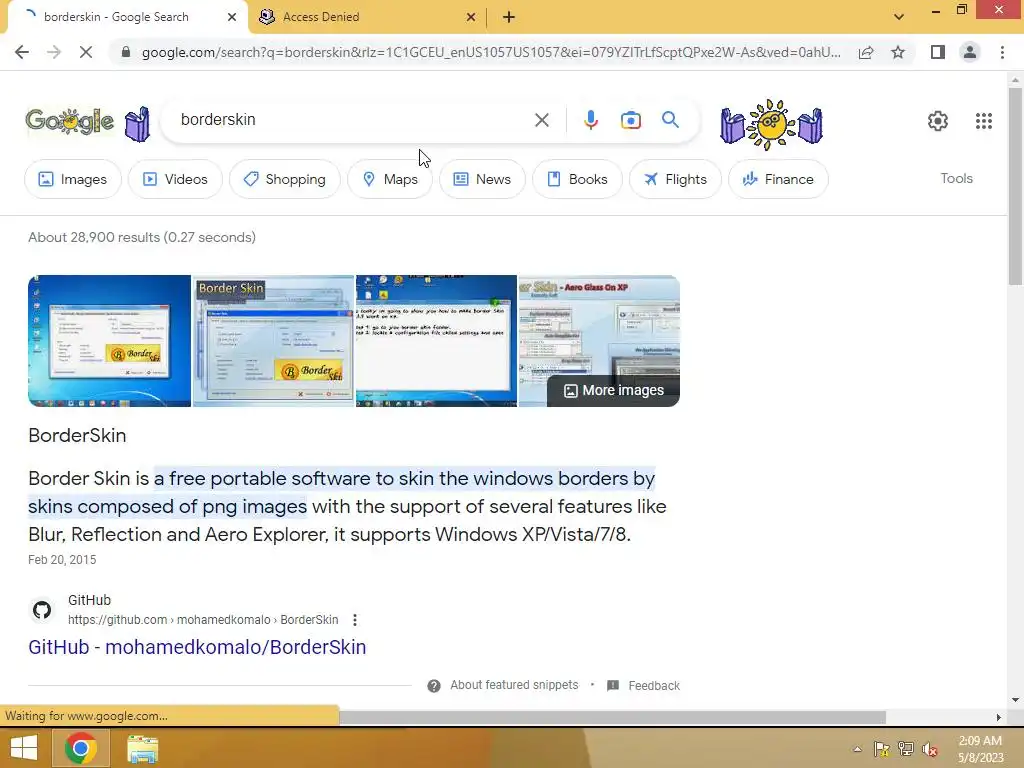
Task: Open first BorderSkin Windows 7 thumbnail
Action: [109, 341]
